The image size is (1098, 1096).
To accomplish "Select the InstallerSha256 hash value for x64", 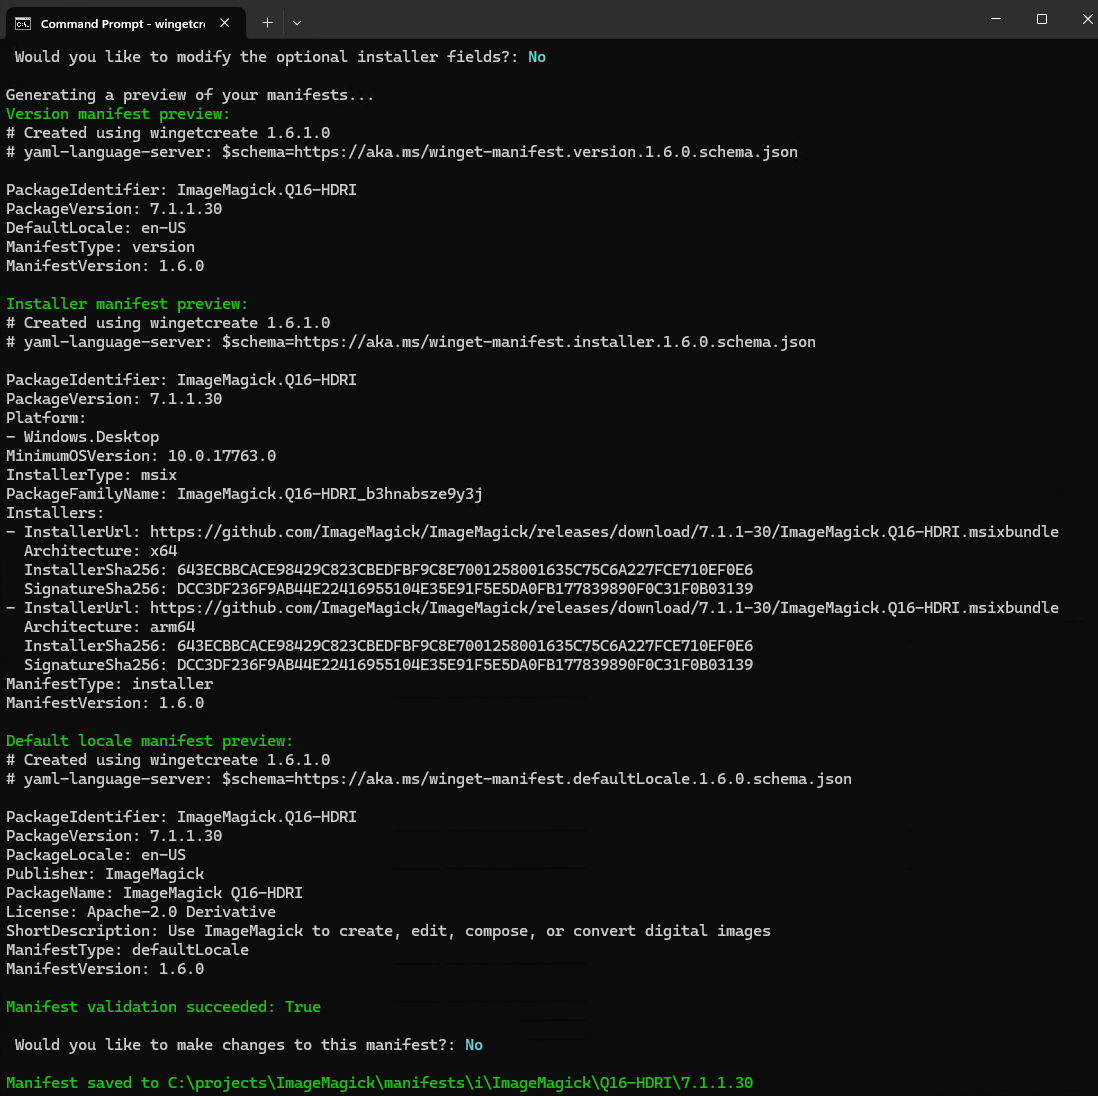I will 450,569.
